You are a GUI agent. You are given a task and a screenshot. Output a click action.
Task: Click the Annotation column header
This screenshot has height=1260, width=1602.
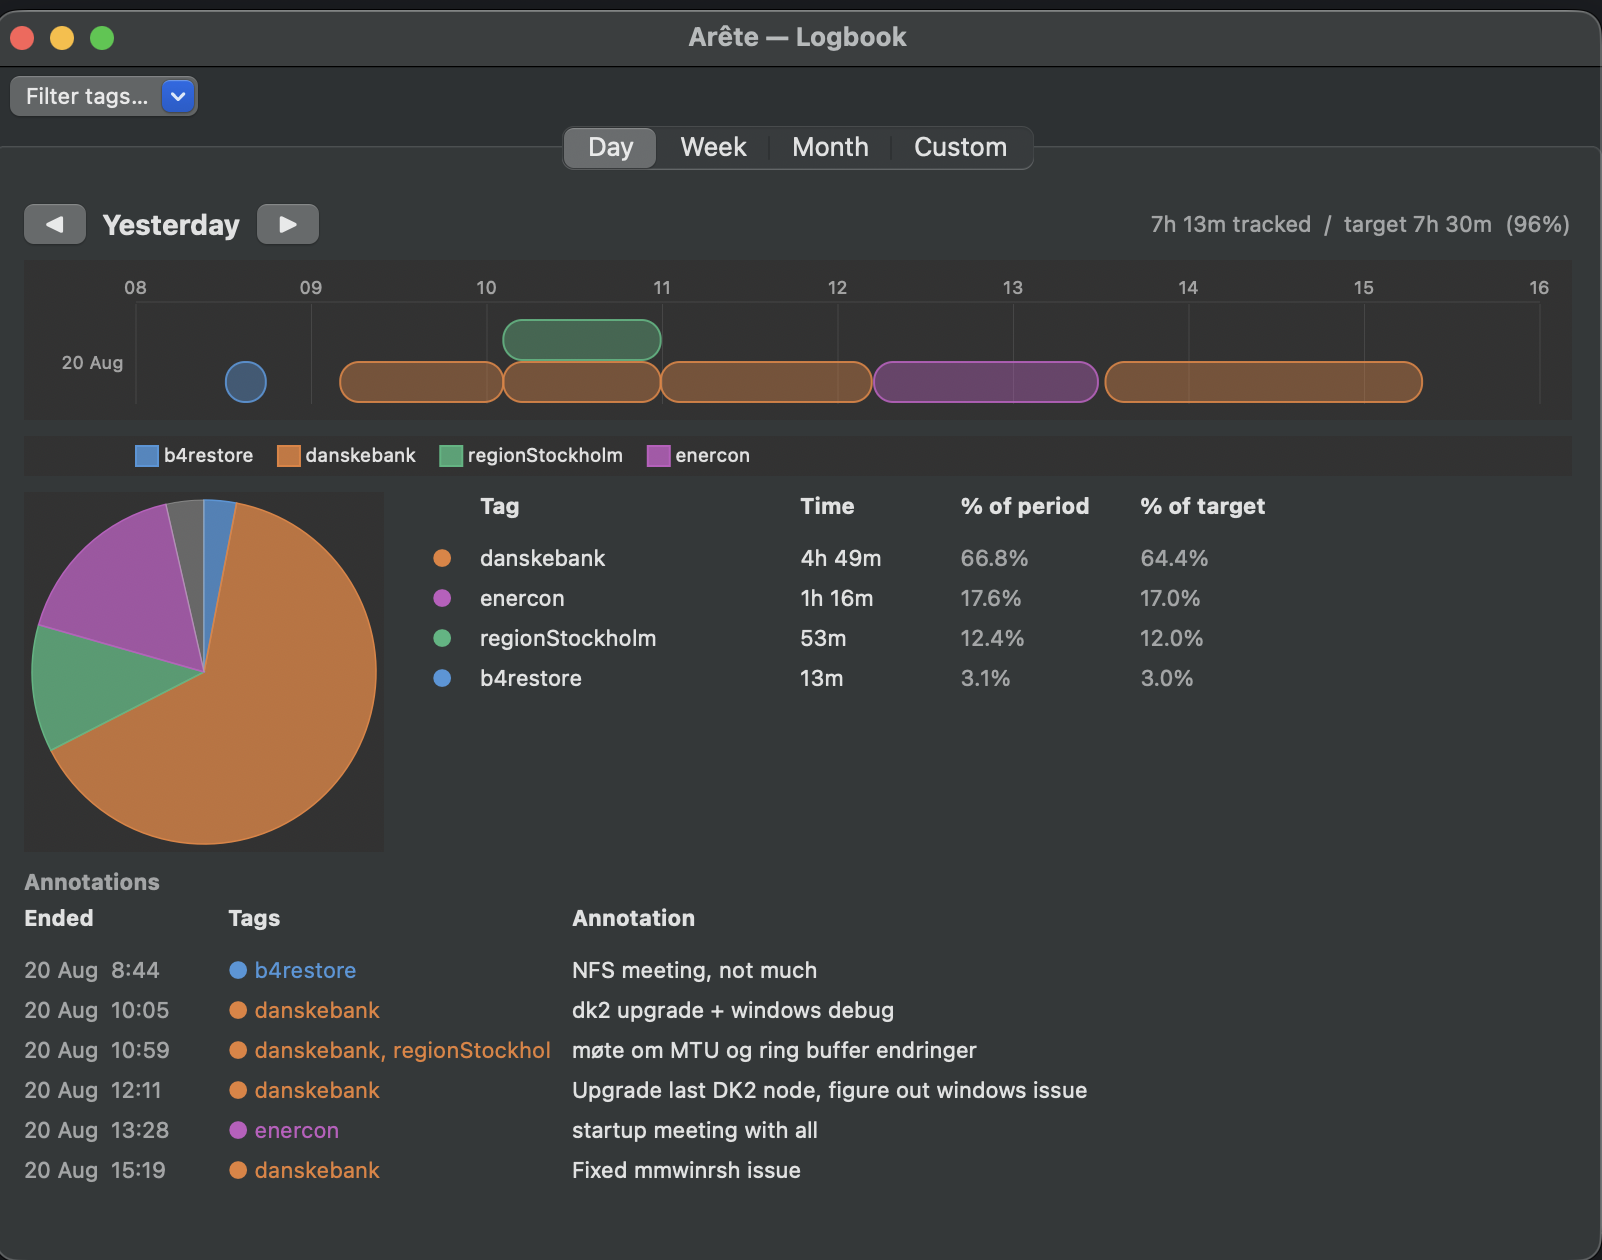pos(633,918)
